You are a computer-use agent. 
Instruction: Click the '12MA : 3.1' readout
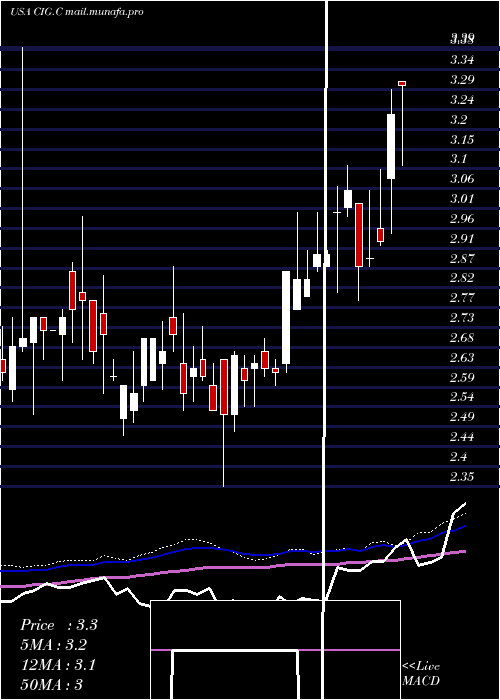point(58,665)
